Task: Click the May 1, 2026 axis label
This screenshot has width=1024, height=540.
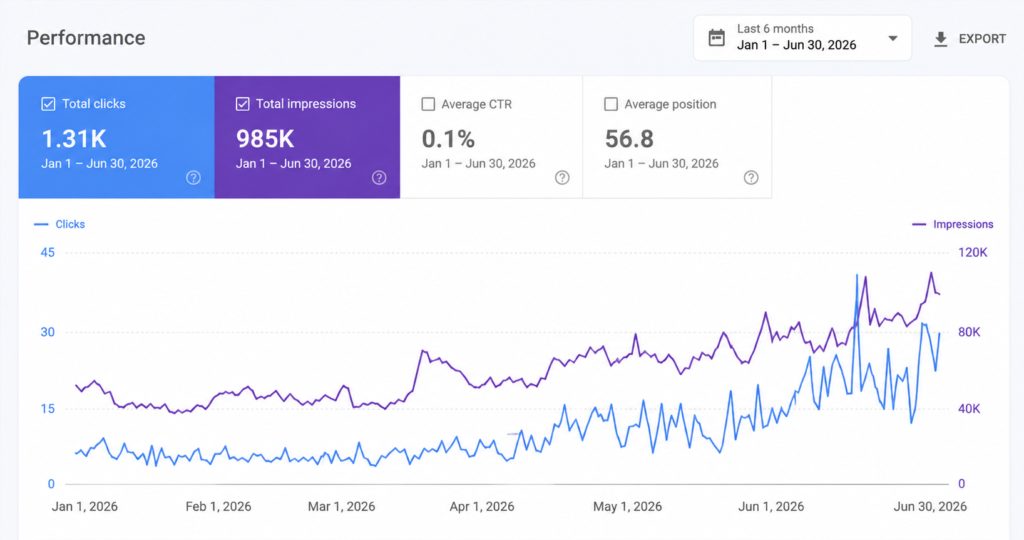Action: pos(628,507)
